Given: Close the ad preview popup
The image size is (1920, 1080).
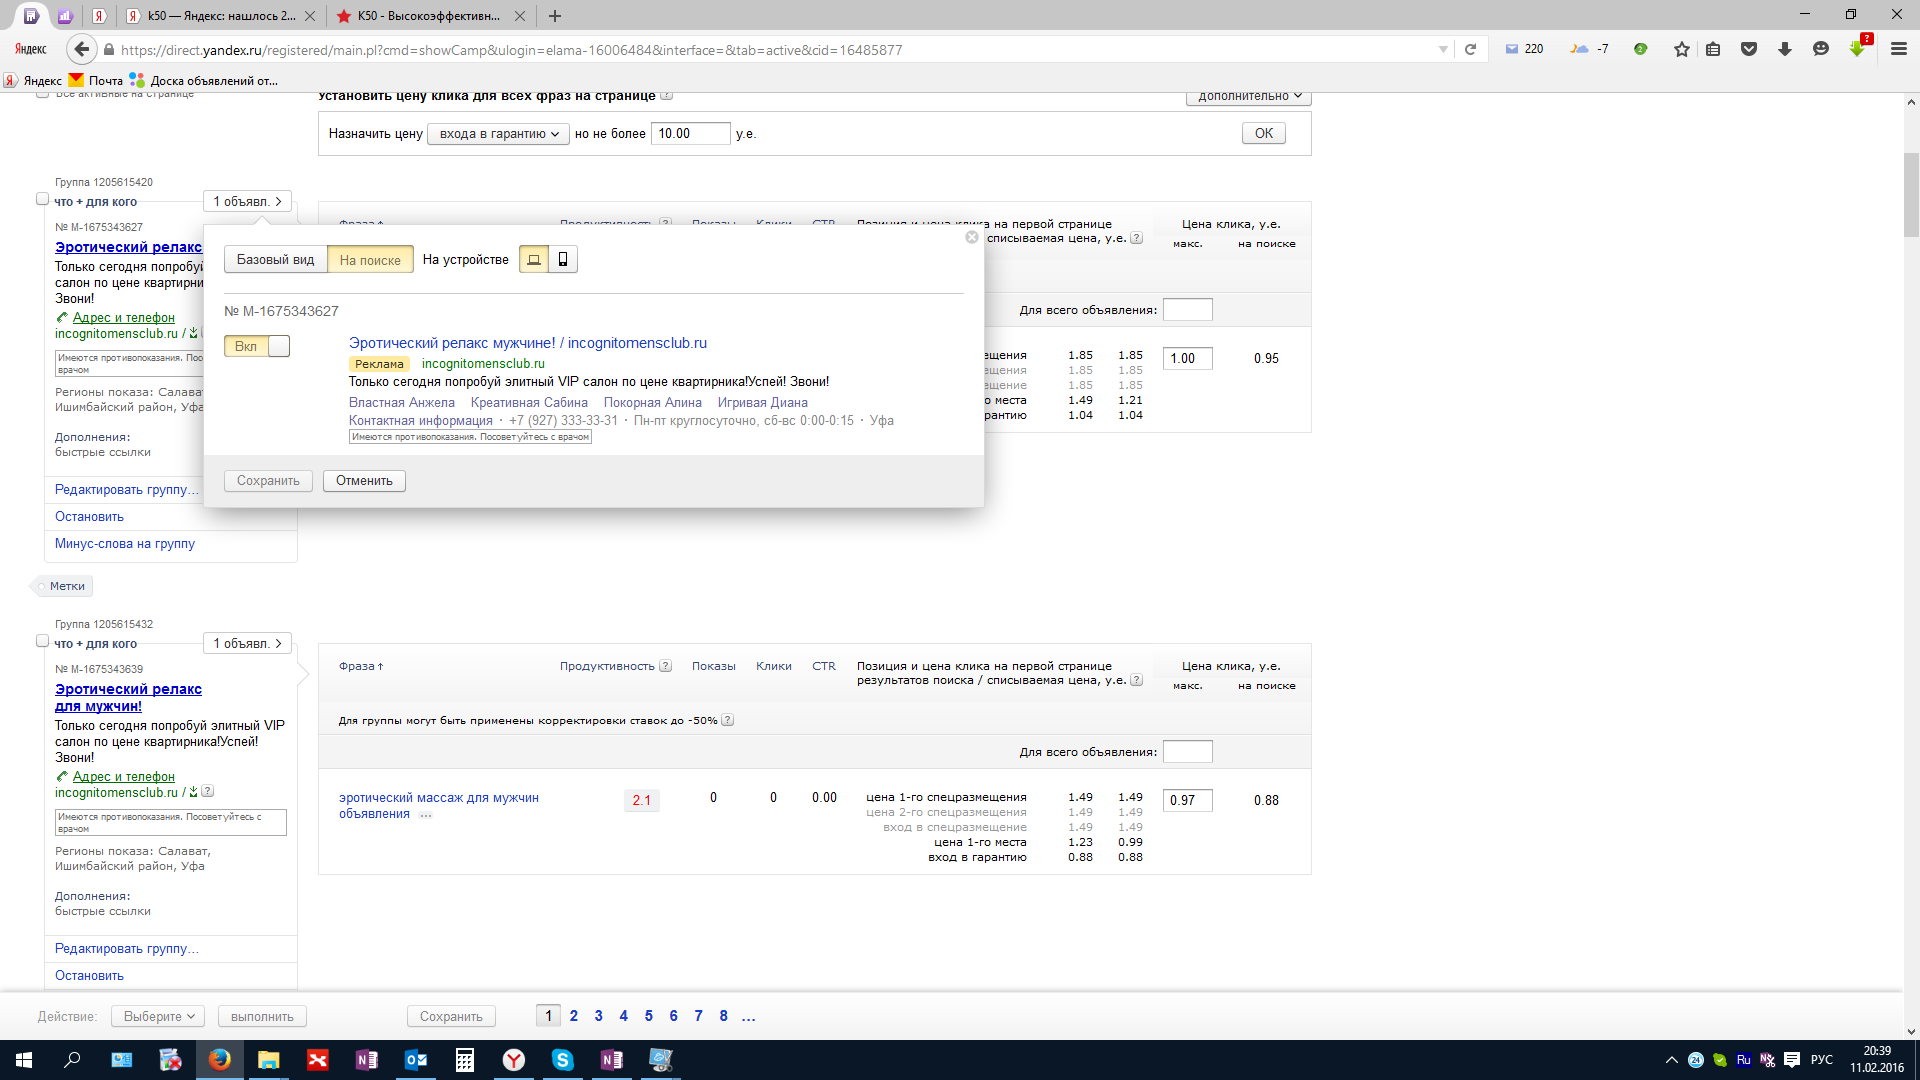Looking at the screenshot, I should [972, 237].
